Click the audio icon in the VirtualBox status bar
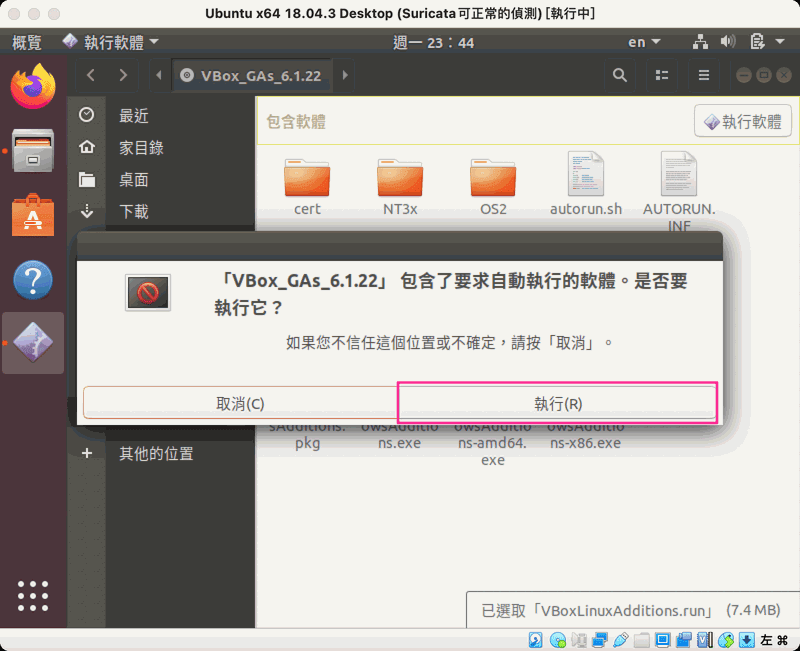 coord(579,639)
